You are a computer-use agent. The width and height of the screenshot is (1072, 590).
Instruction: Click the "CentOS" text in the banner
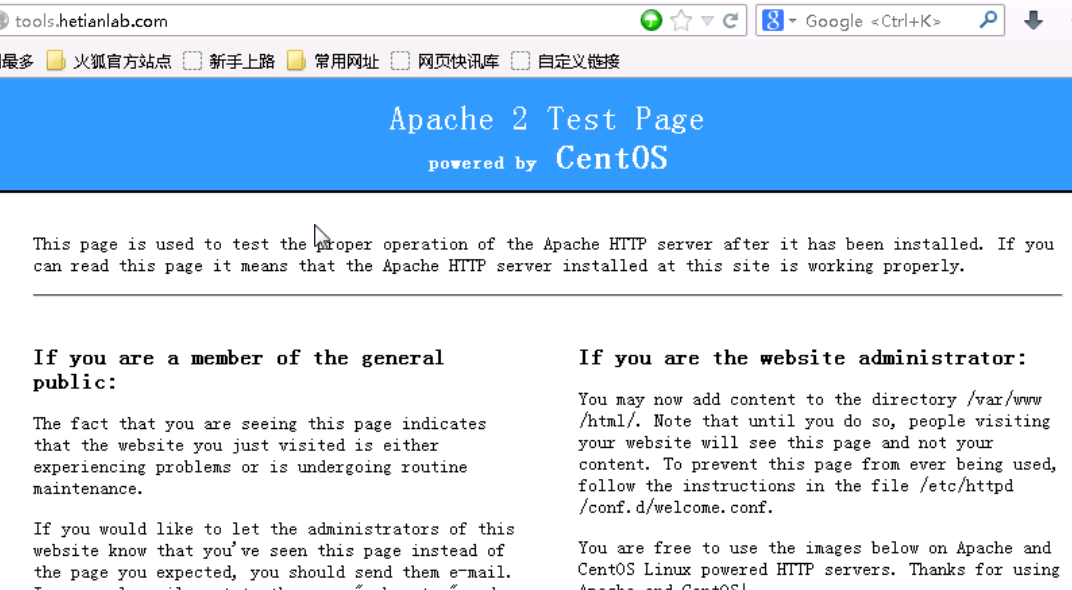611,158
